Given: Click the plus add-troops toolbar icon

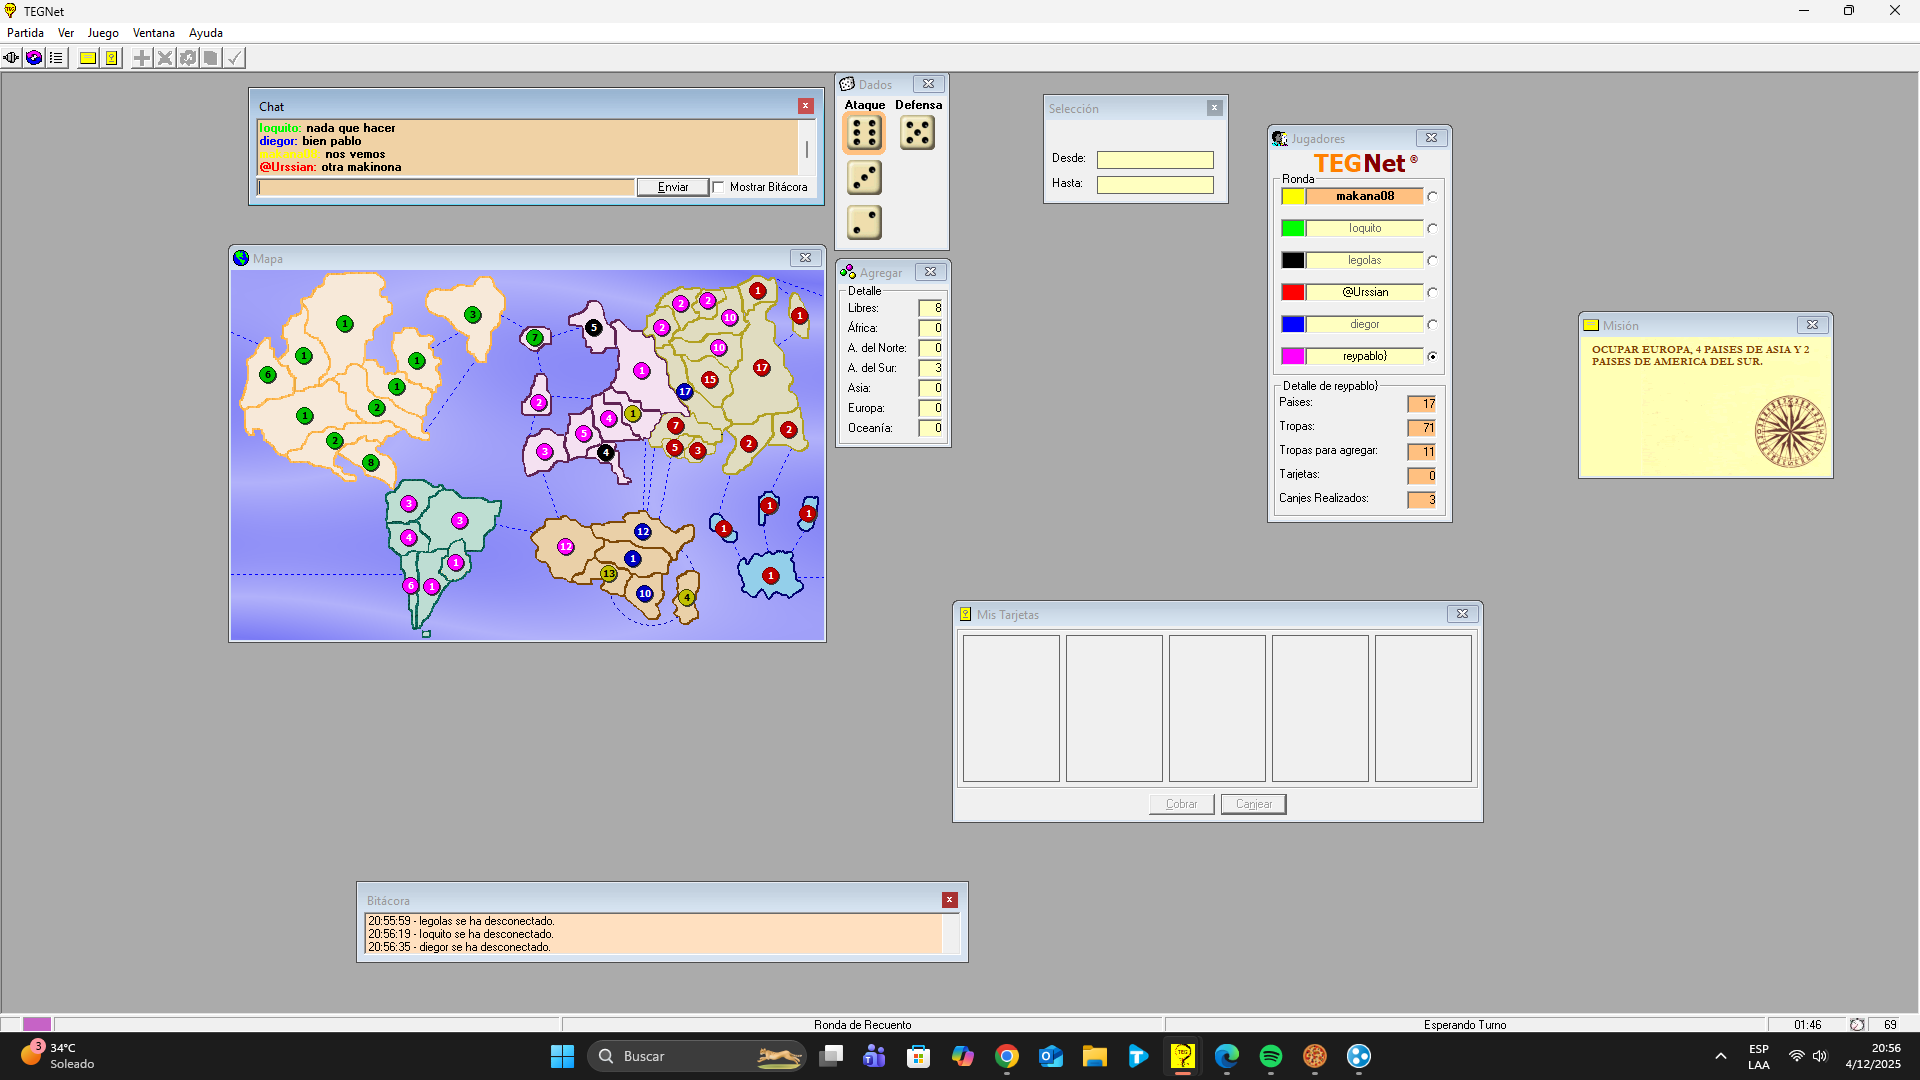Looking at the screenshot, I should pos(142,58).
